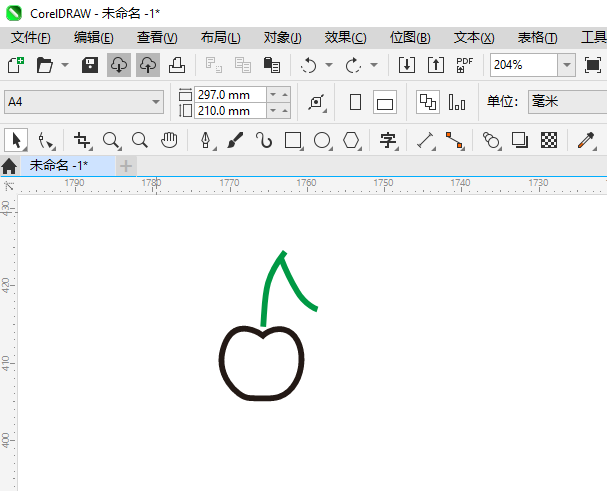Open the 编辑(E) menu
The height and width of the screenshot is (491, 607).
(94, 38)
